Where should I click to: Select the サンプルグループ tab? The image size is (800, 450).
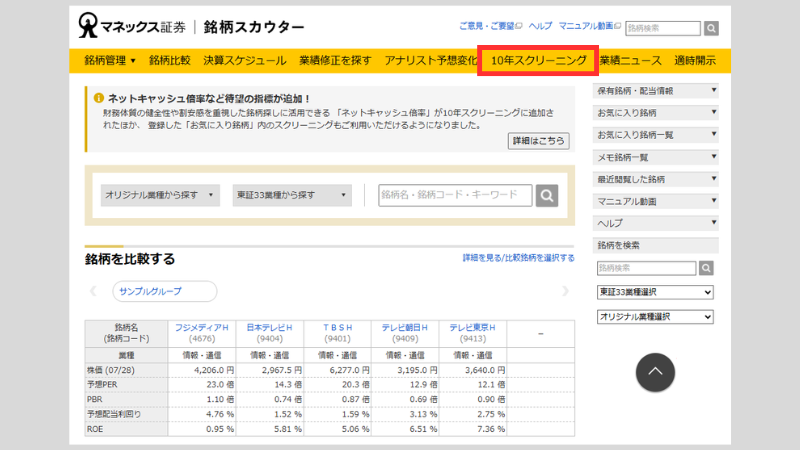tap(164, 291)
